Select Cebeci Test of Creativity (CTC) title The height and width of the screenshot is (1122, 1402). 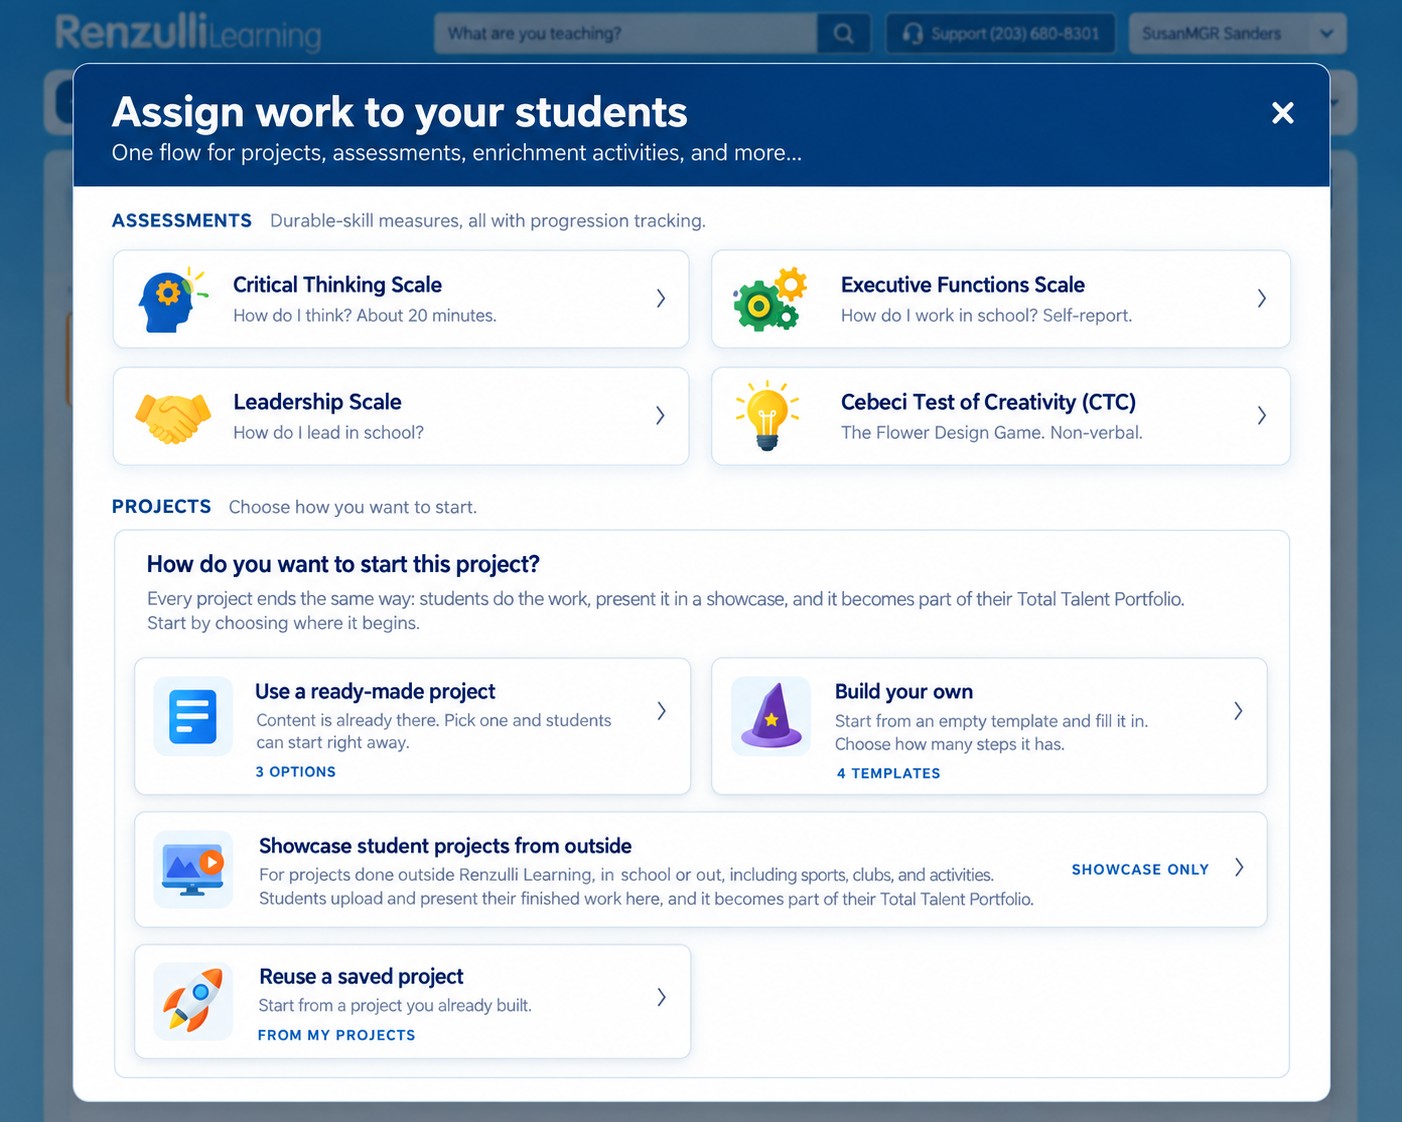988,402
